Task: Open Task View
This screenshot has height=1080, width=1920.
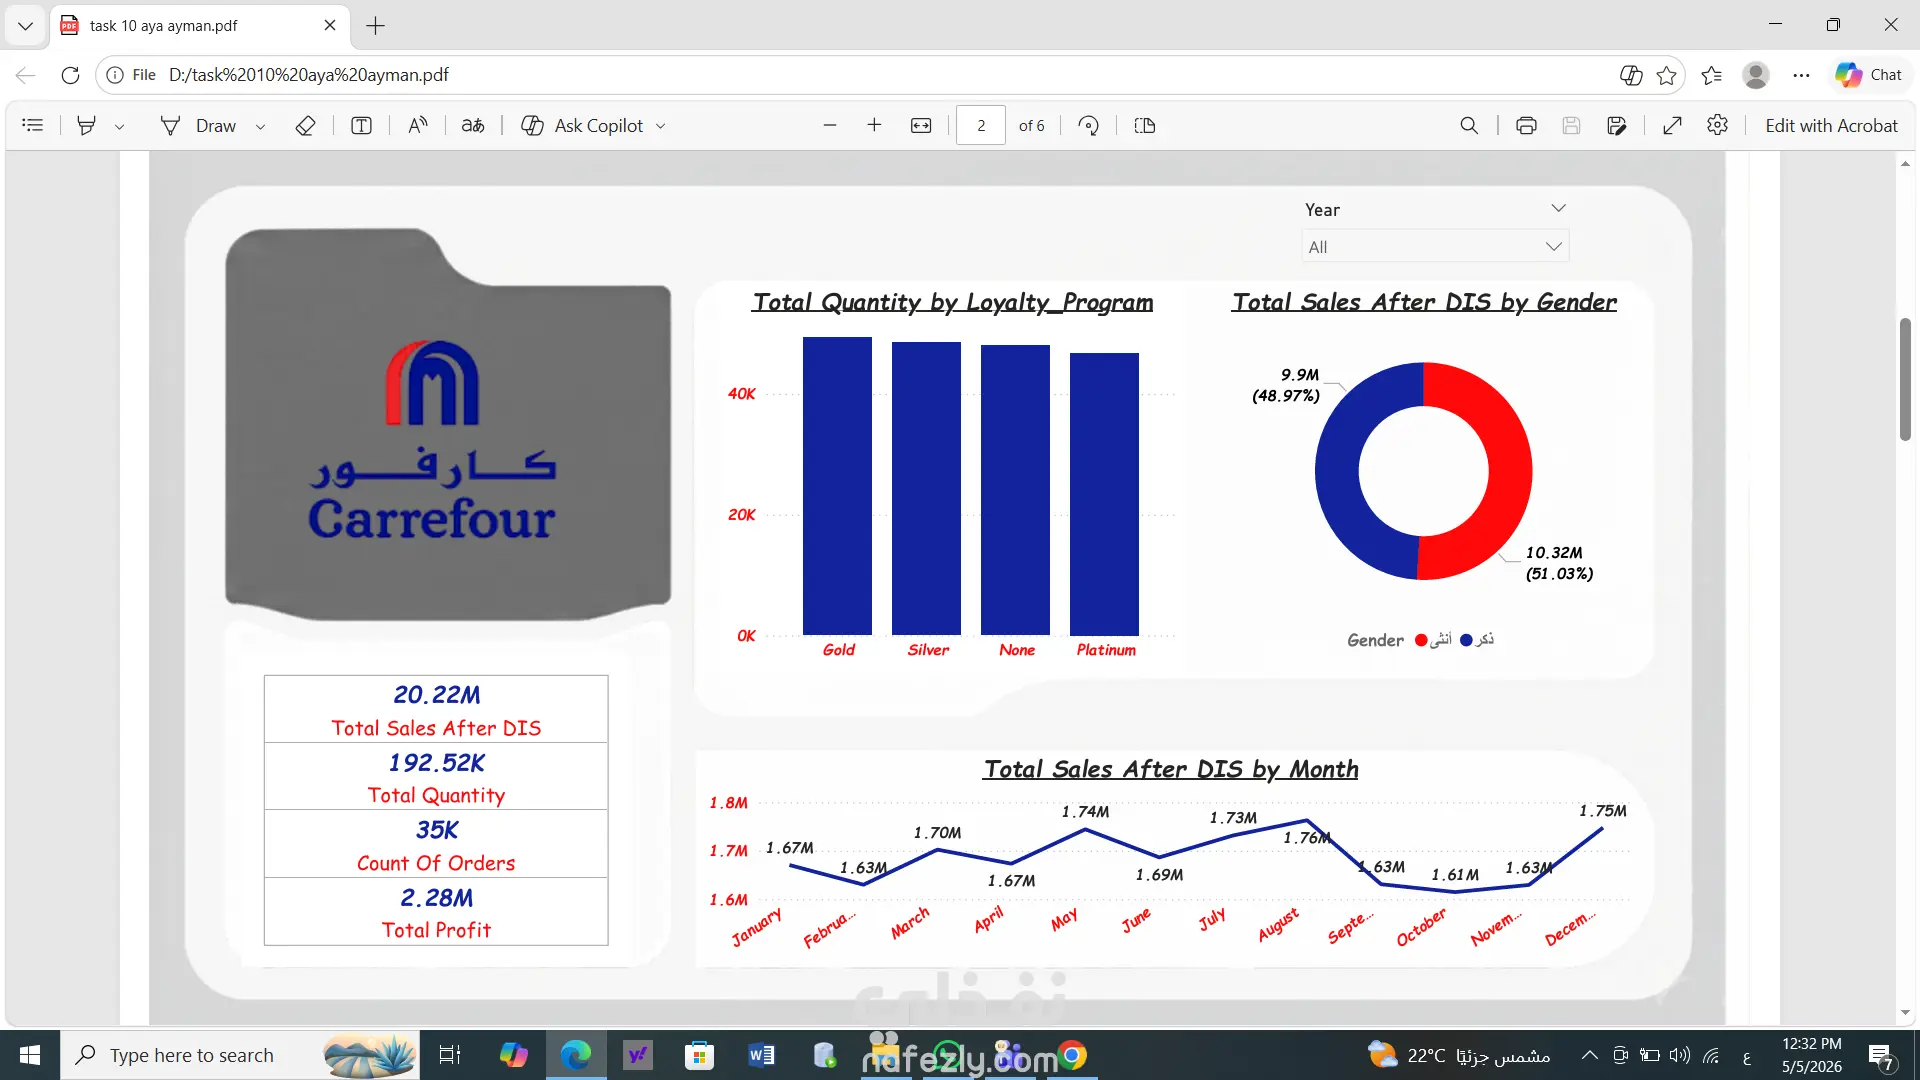Action: pyautogui.click(x=450, y=1055)
